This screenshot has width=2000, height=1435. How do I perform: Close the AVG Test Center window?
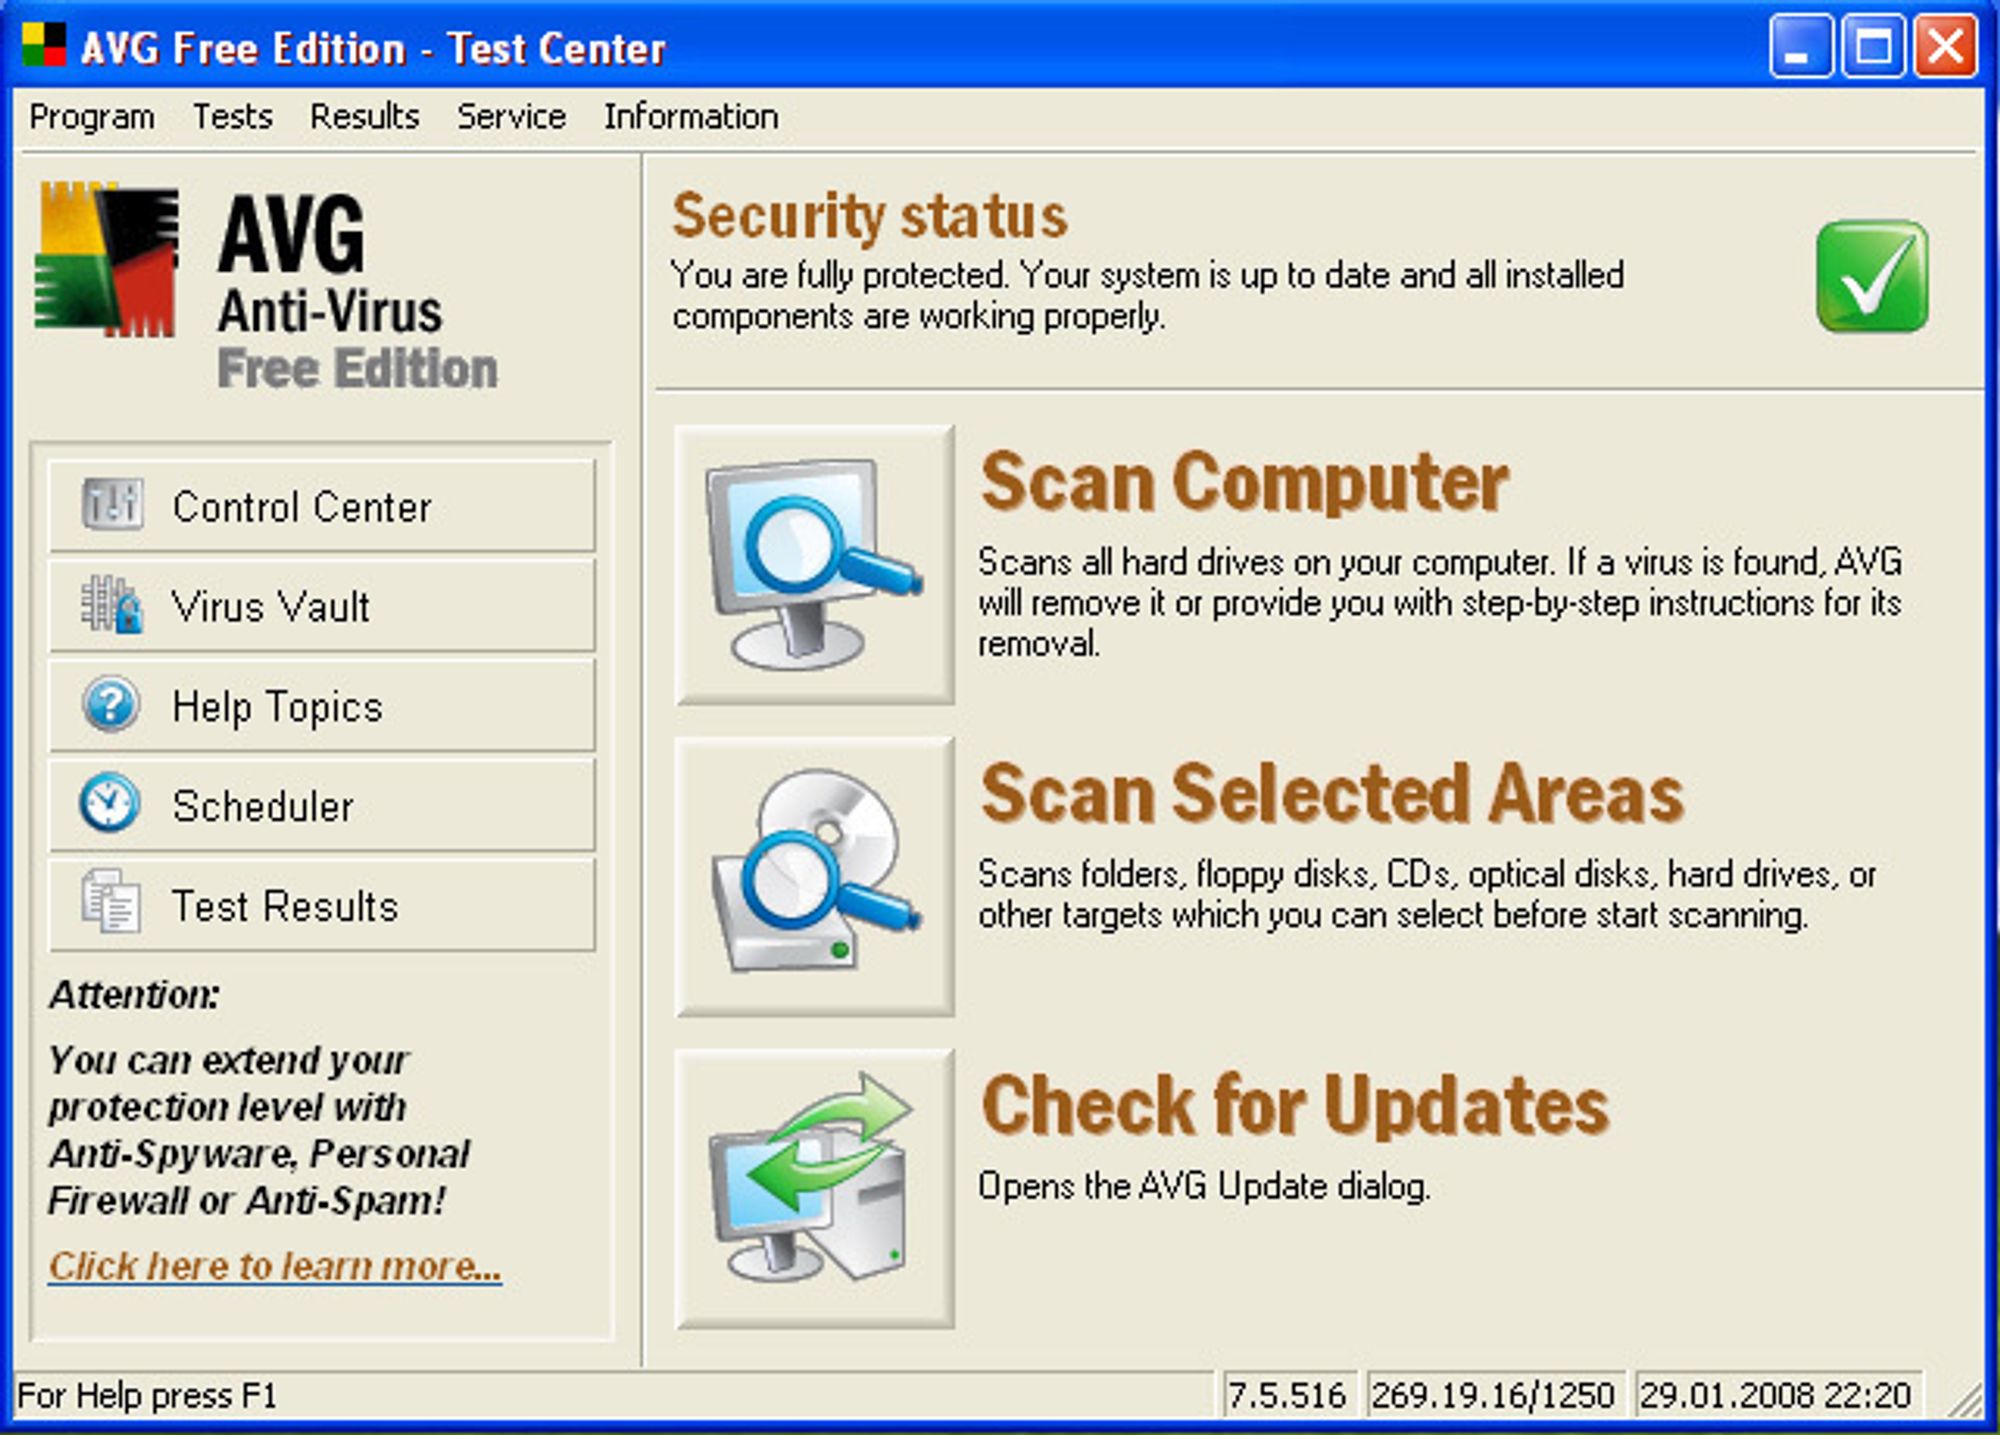(x=1946, y=46)
